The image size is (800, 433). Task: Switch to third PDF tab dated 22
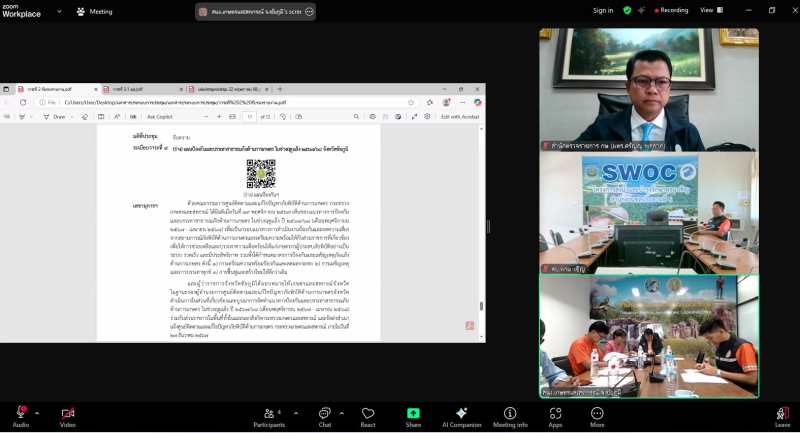coord(227,89)
